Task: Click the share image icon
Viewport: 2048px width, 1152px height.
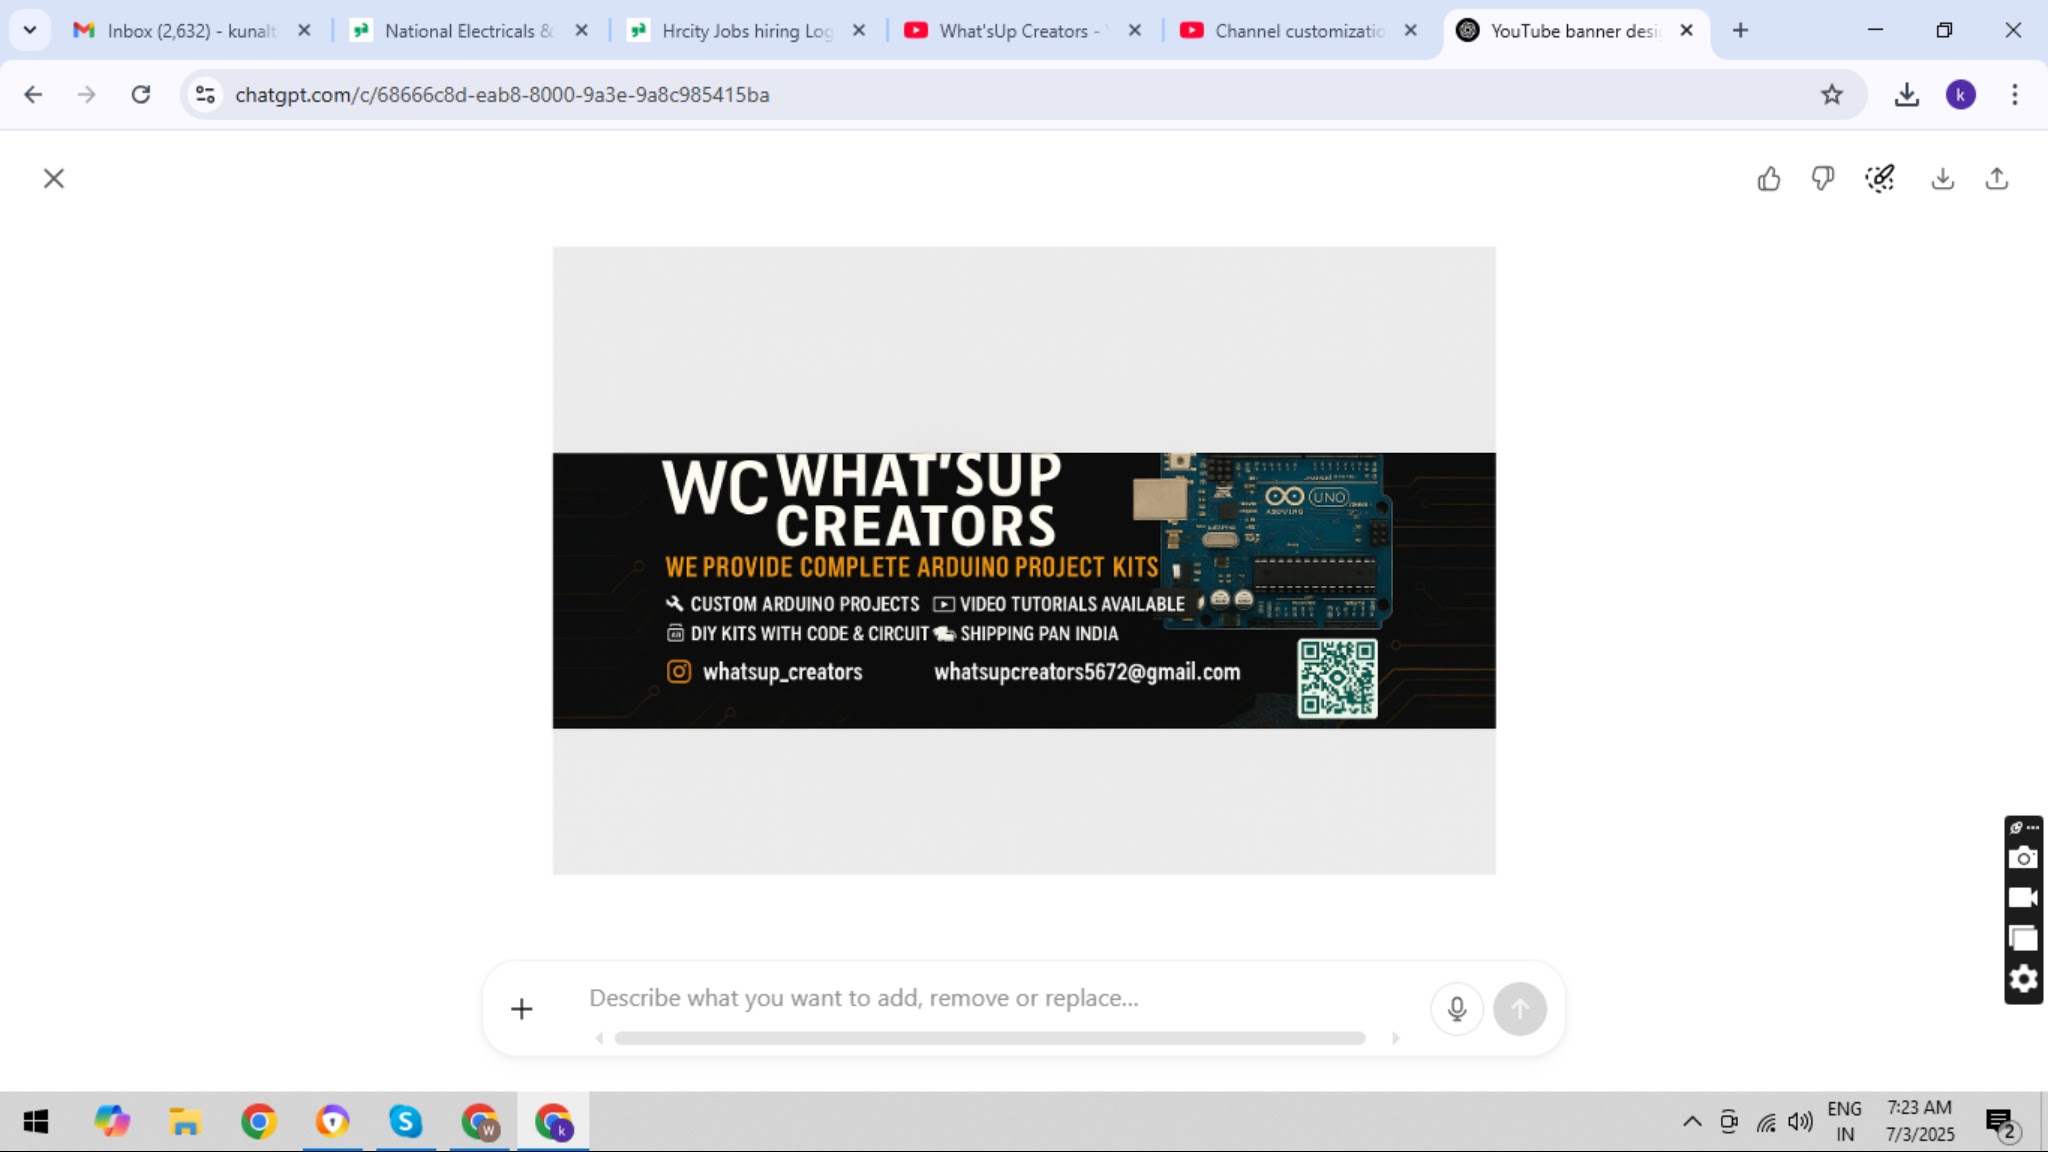Action: click(x=1996, y=179)
